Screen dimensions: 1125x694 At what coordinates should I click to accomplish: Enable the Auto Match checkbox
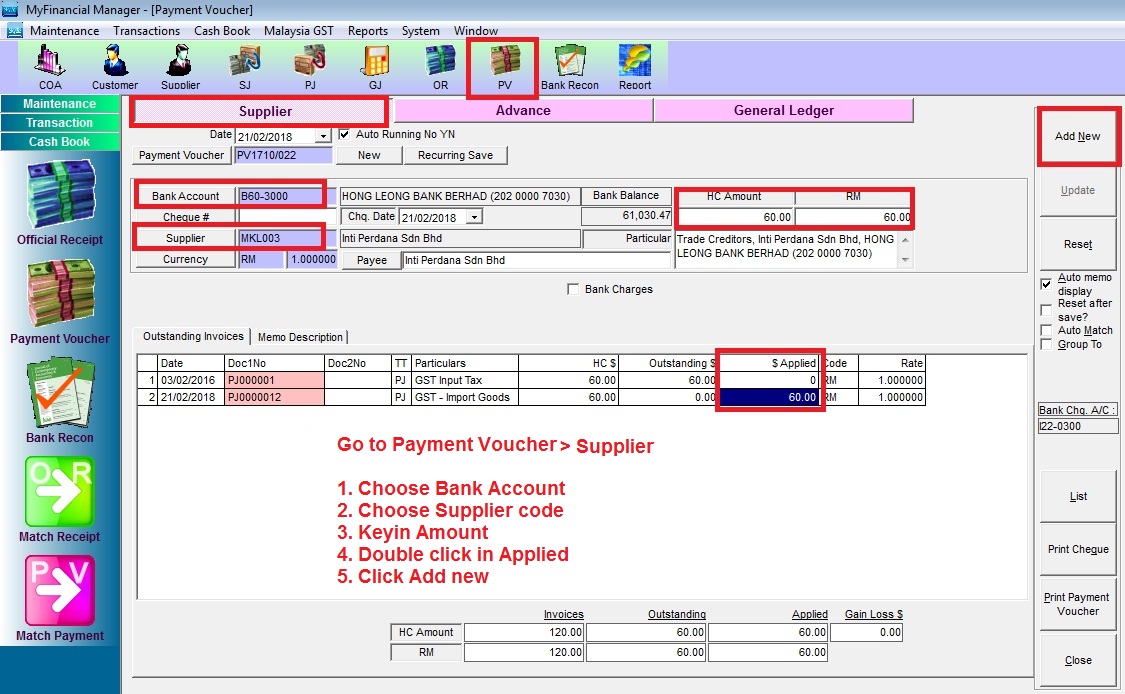click(x=1046, y=330)
